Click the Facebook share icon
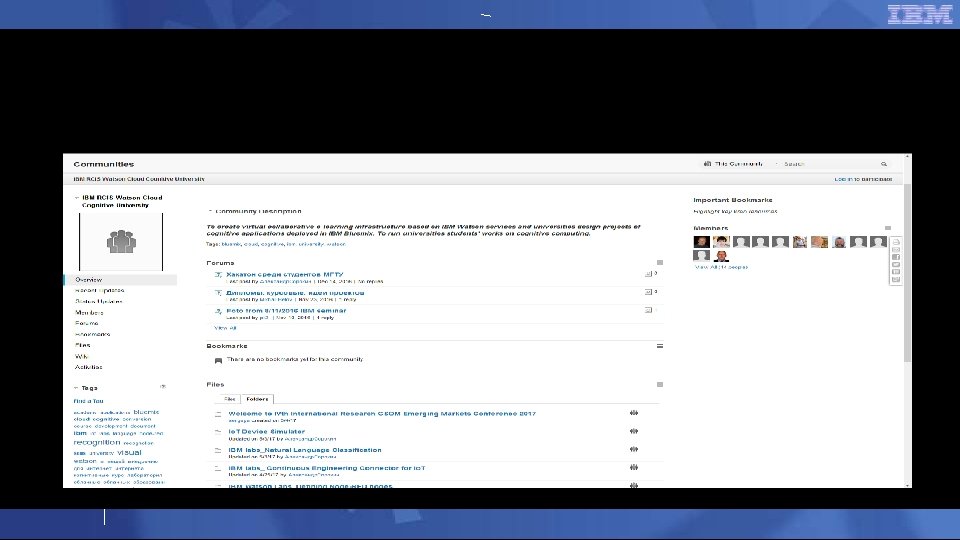 coord(896,257)
